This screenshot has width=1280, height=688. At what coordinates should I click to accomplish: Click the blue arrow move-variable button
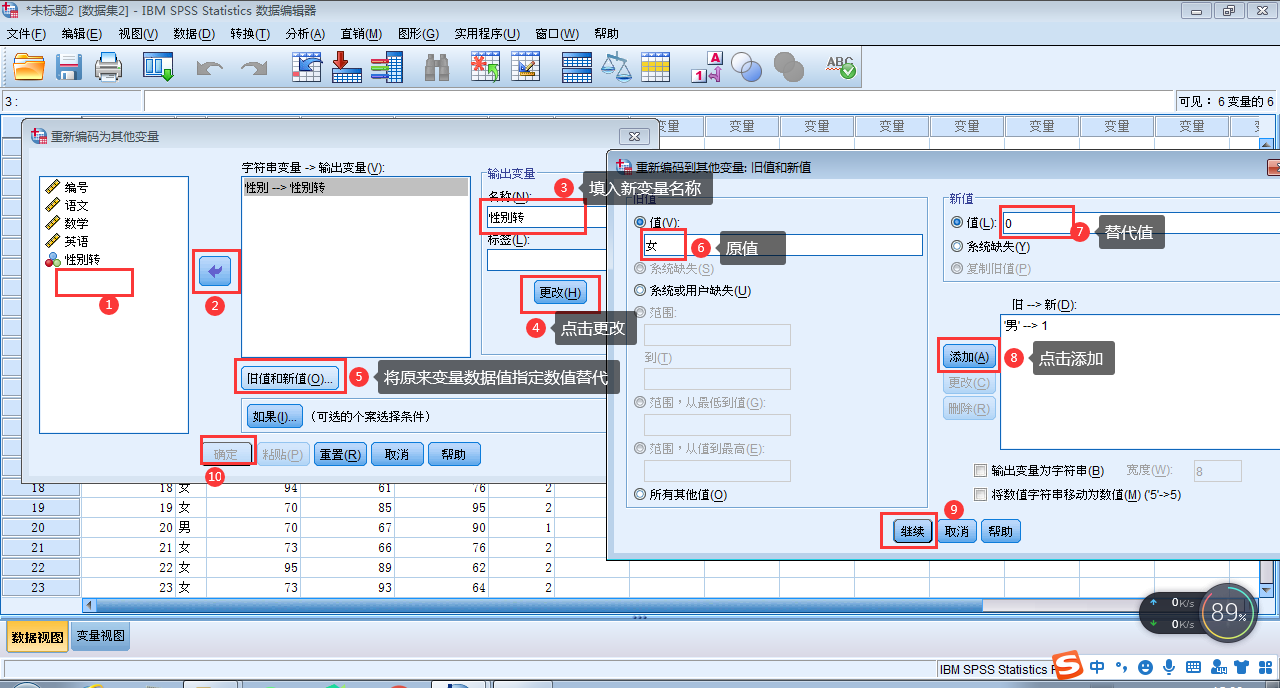pyautogui.click(x=215, y=271)
